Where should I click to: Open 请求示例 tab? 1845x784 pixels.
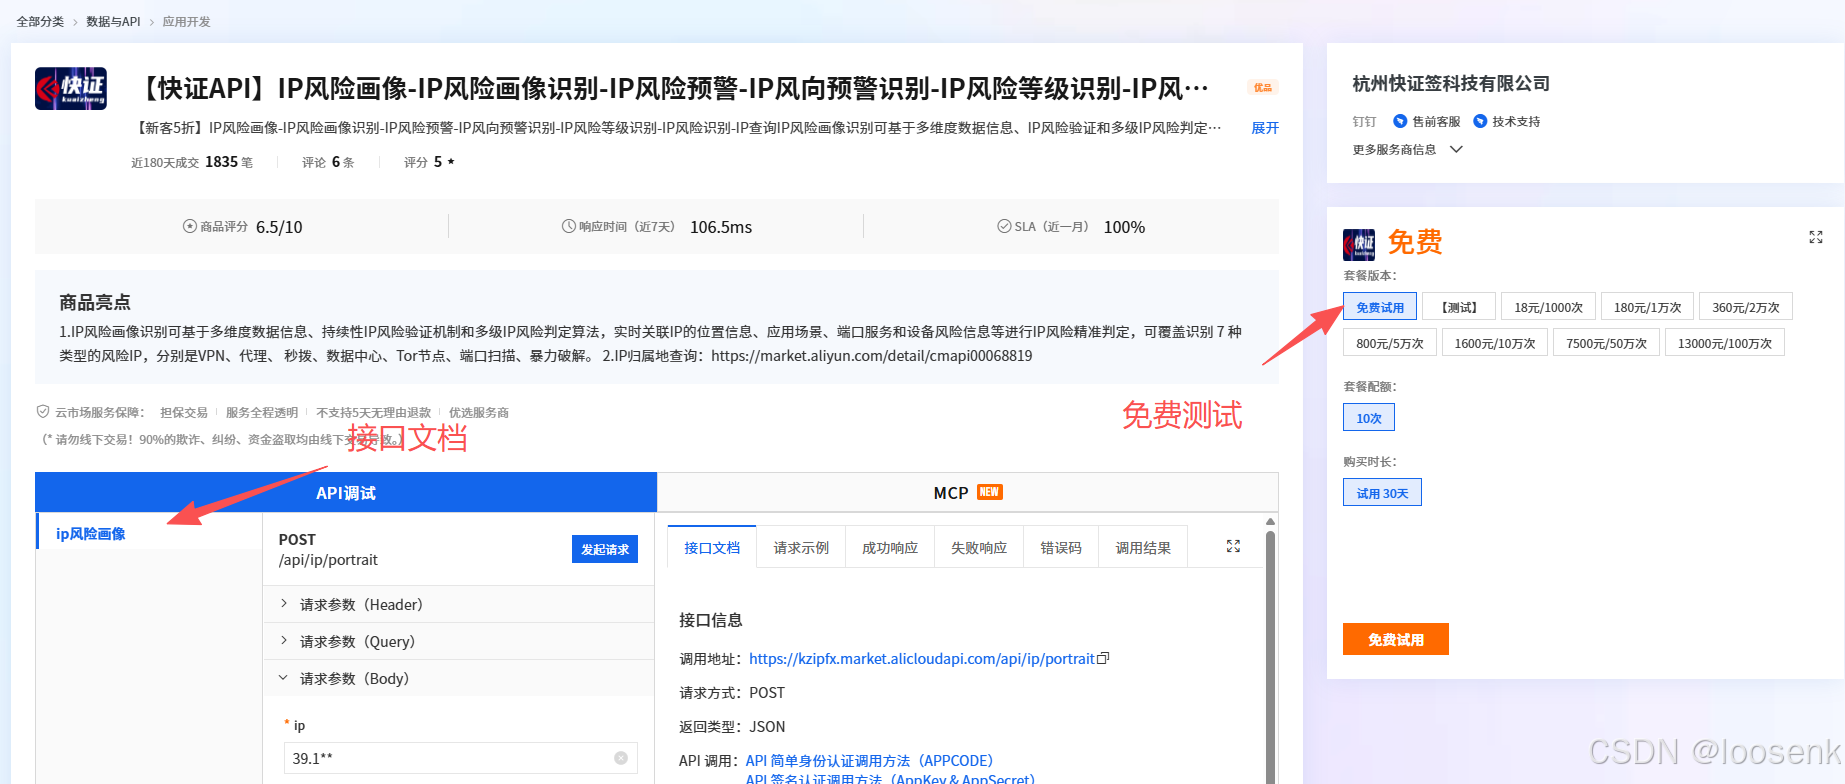[x=801, y=547]
